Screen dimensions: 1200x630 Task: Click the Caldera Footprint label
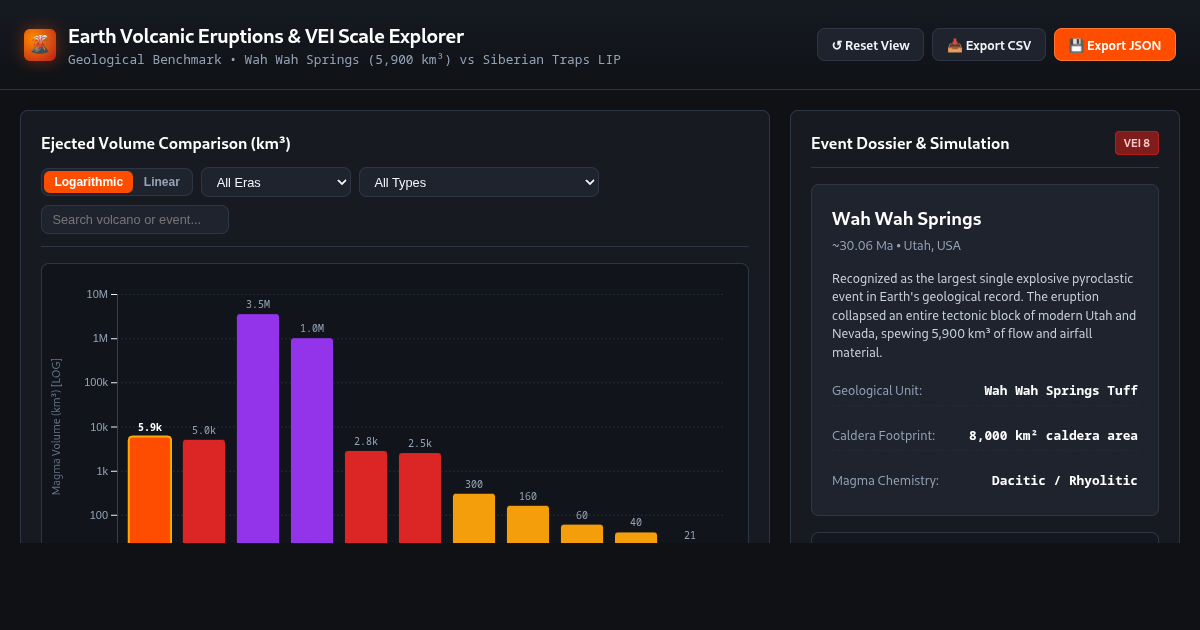coord(883,436)
